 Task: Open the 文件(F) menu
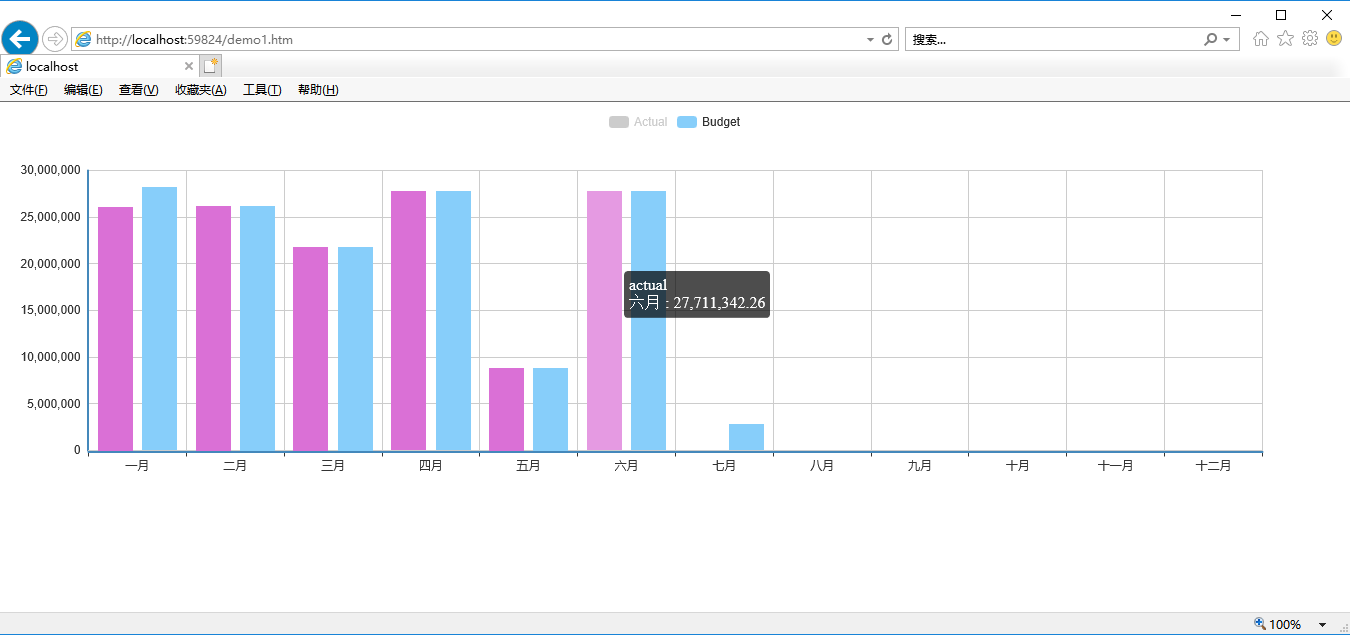point(29,90)
